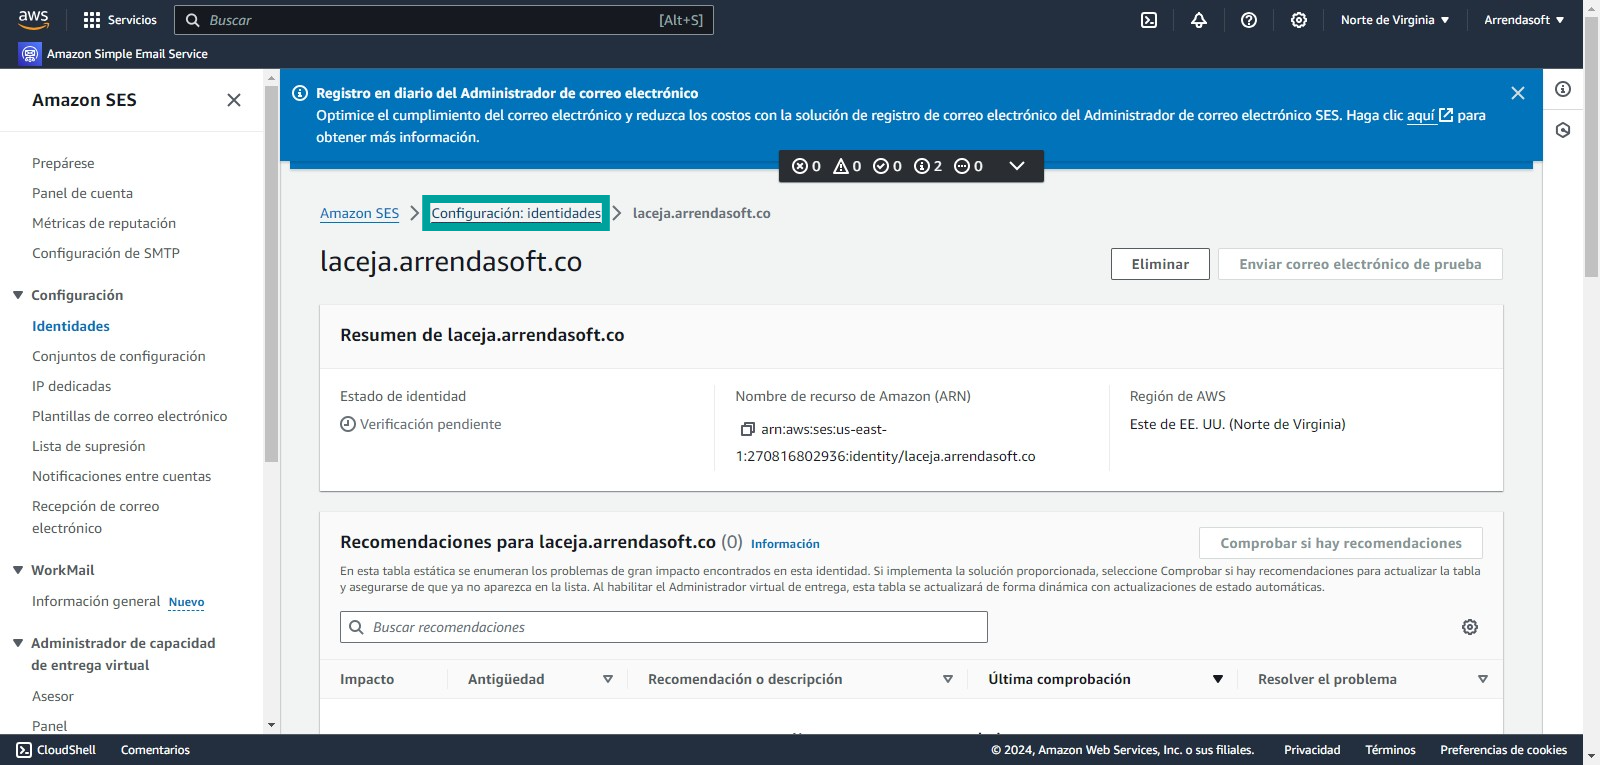Go to Prepárese in sidebar
The height and width of the screenshot is (765, 1600).
tap(63, 163)
